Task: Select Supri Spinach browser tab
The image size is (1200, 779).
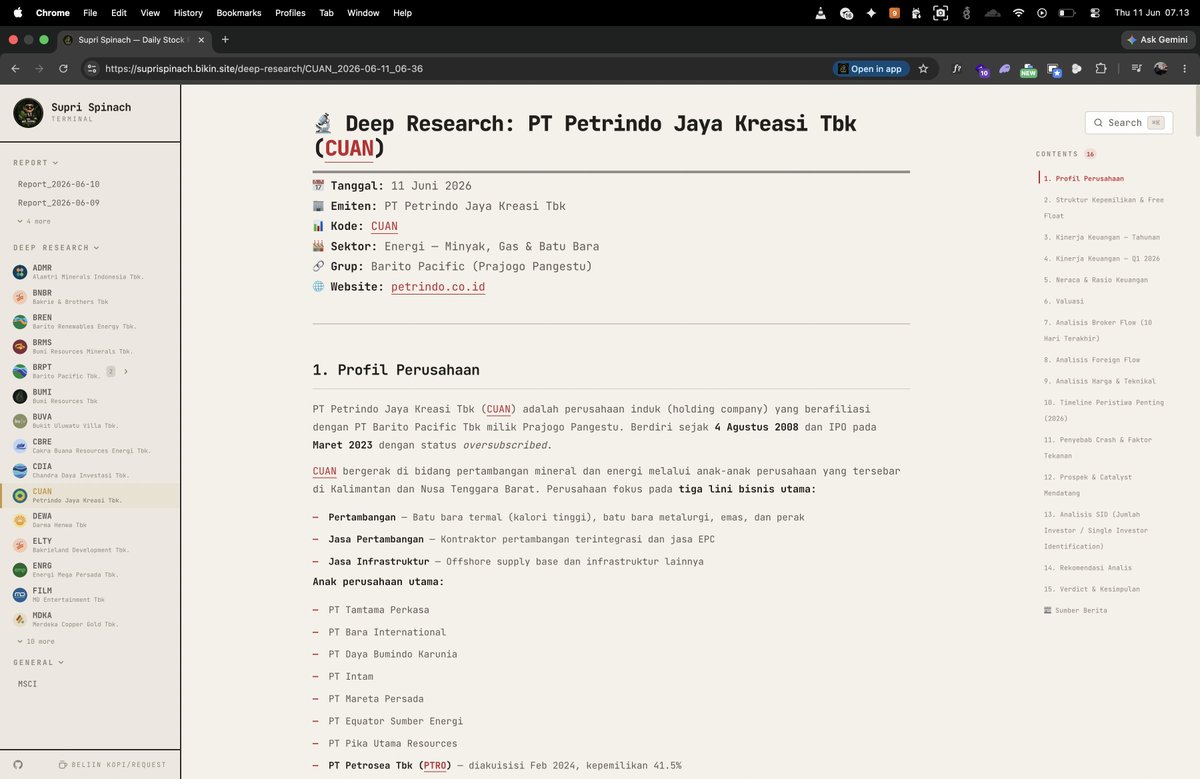Action: 133,40
